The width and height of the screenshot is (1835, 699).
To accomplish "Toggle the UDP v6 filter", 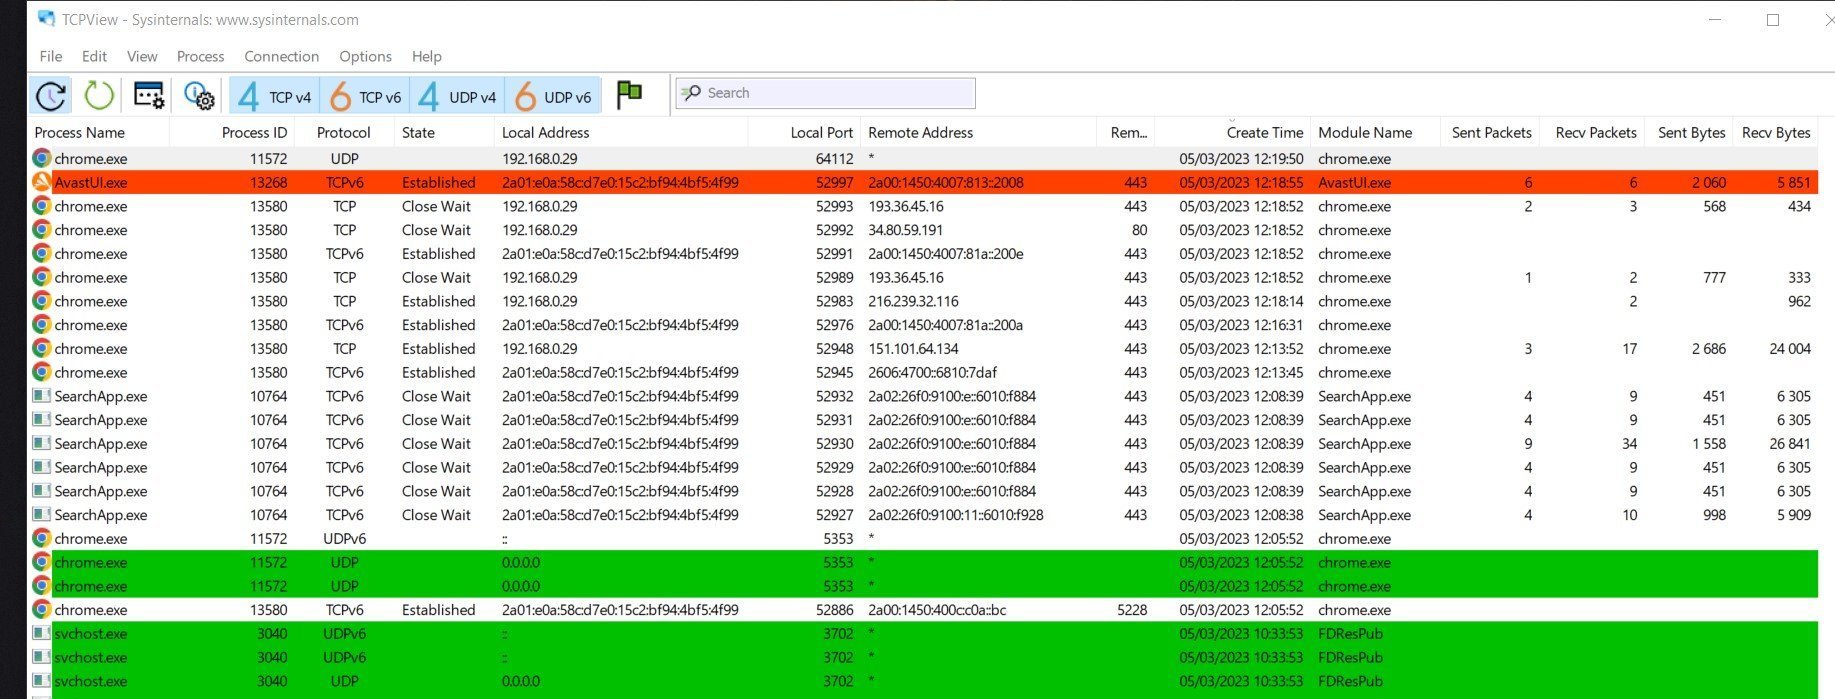I will pyautogui.click(x=553, y=96).
